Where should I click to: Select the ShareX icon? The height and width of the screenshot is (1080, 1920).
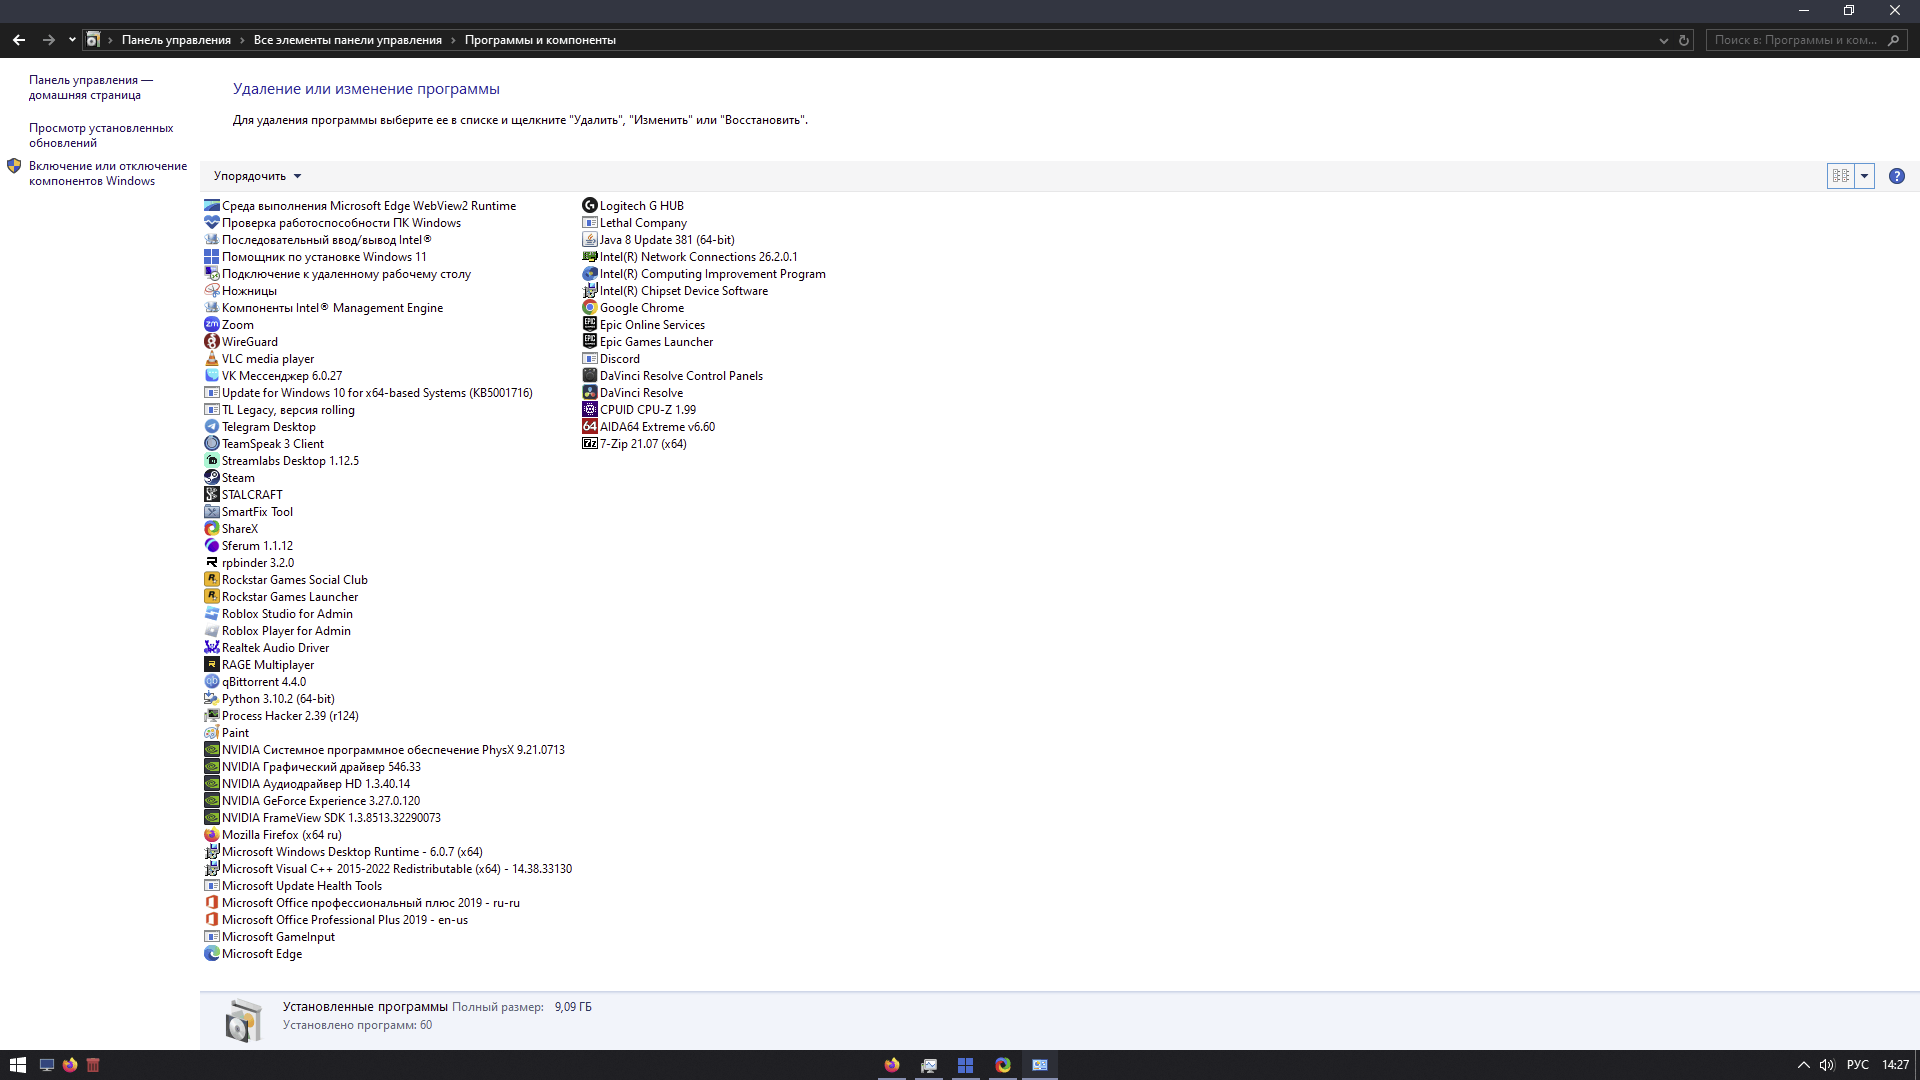click(x=211, y=529)
